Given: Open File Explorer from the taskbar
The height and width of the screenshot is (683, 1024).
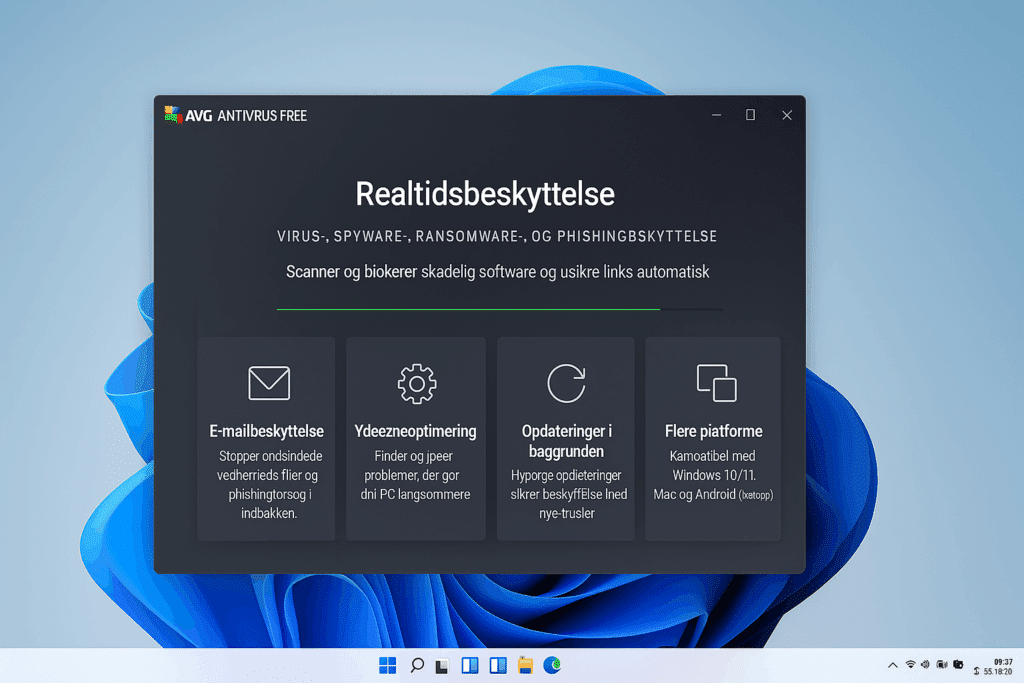Looking at the screenshot, I should pos(525,664).
